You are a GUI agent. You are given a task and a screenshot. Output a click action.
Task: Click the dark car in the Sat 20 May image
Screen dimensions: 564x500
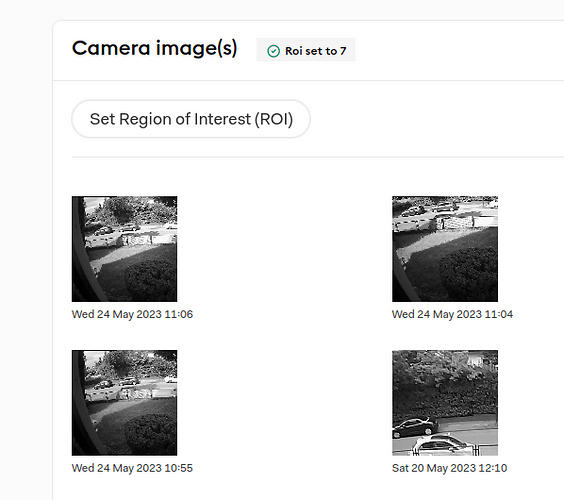point(415,427)
